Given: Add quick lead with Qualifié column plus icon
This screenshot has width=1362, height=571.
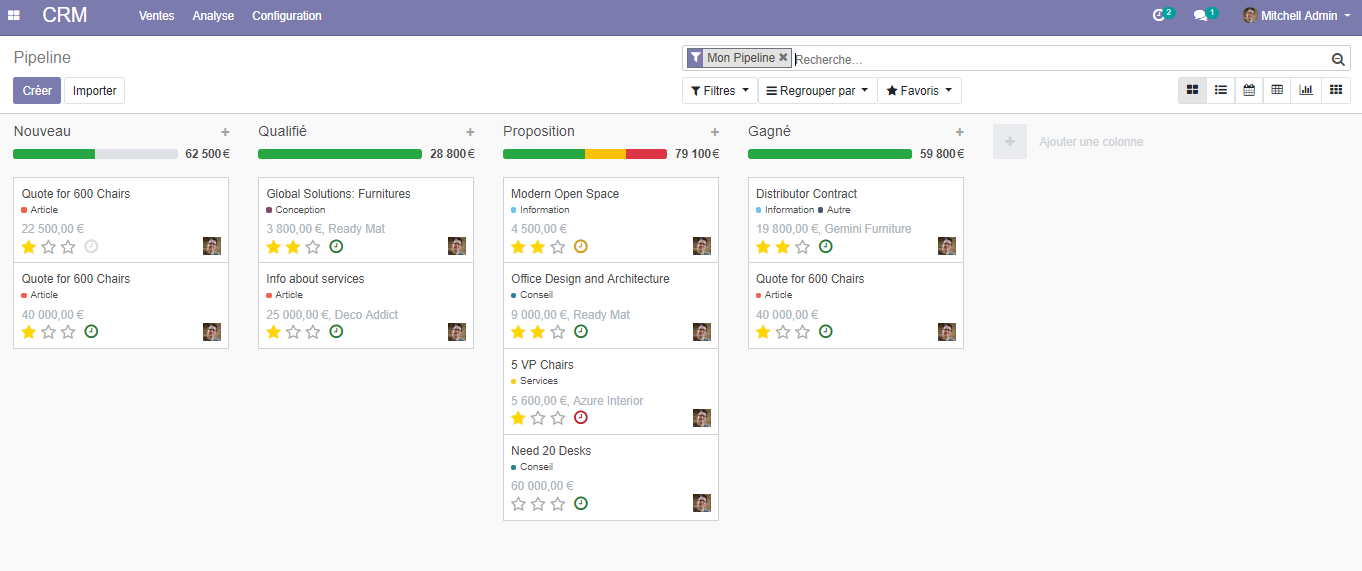Looking at the screenshot, I should coord(470,132).
